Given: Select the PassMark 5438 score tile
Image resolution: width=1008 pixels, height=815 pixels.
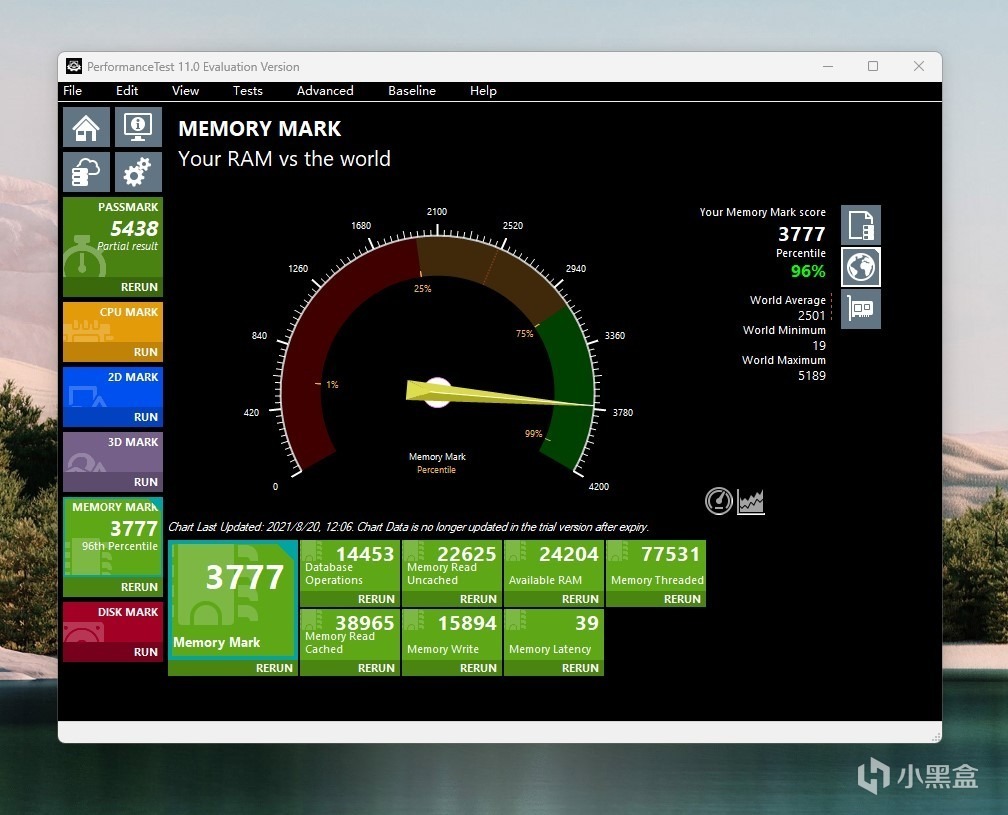Looking at the screenshot, I should pos(112,238).
